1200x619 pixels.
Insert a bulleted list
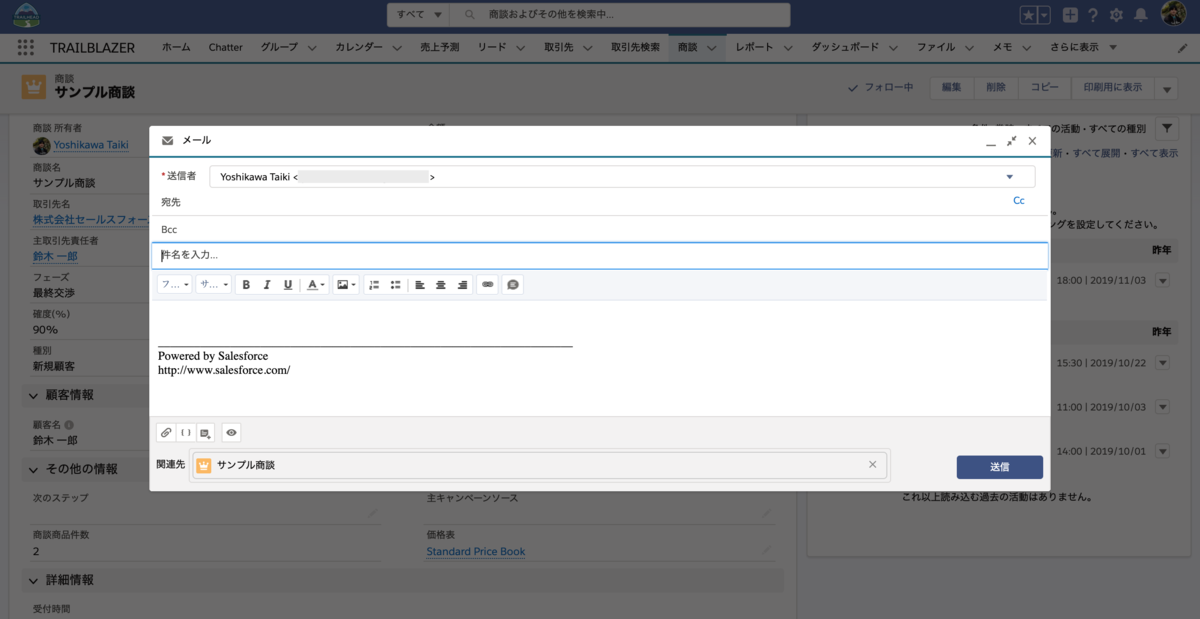pyautogui.click(x=395, y=285)
